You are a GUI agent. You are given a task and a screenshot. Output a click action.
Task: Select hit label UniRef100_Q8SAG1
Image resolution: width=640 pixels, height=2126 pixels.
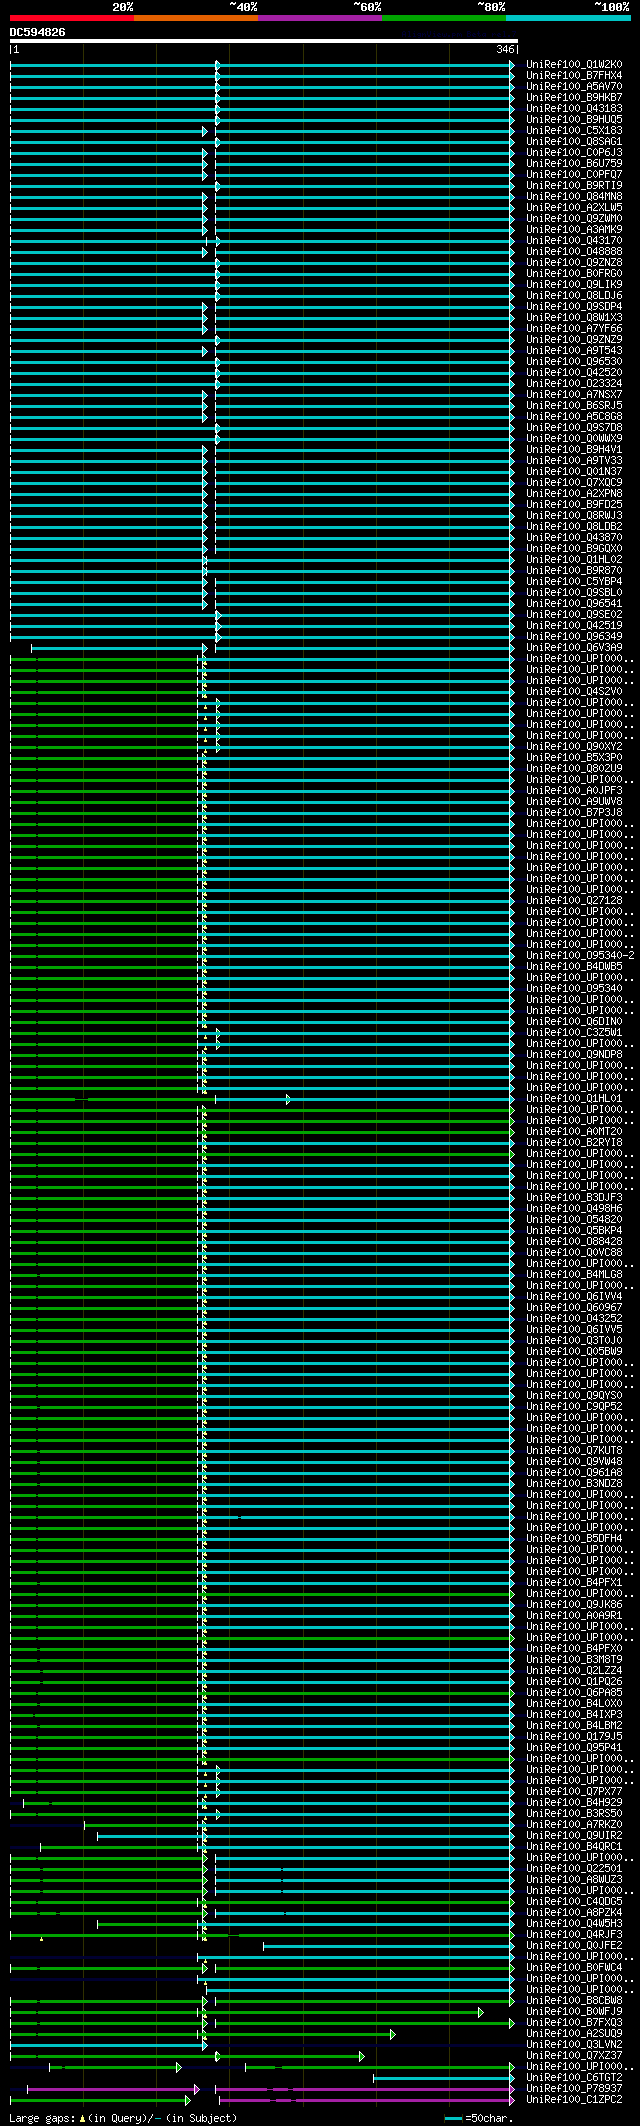pos(574,141)
